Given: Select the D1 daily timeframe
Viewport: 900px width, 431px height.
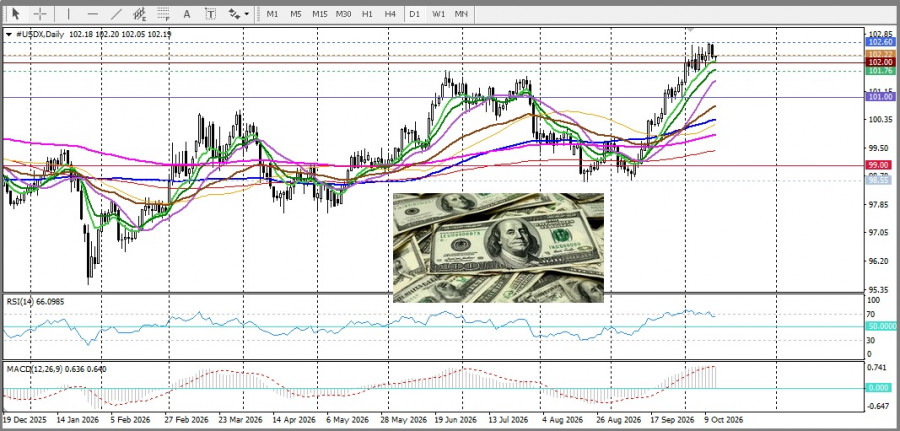Looking at the screenshot, I should click(414, 14).
